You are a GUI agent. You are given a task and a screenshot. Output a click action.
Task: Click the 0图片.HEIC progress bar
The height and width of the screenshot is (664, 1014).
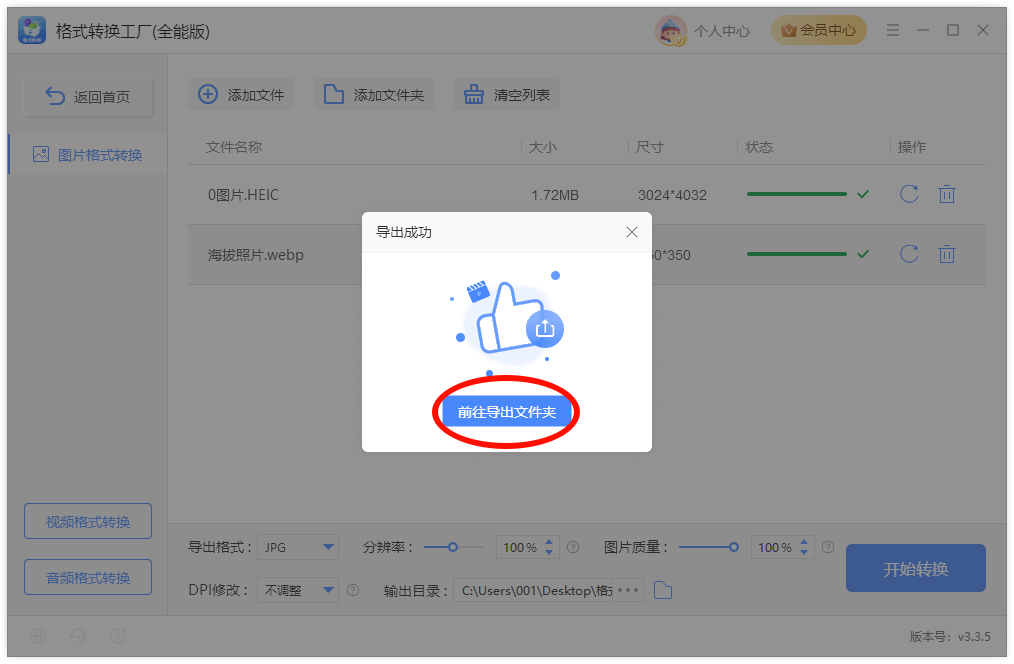pyautogui.click(x=797, y=194)
